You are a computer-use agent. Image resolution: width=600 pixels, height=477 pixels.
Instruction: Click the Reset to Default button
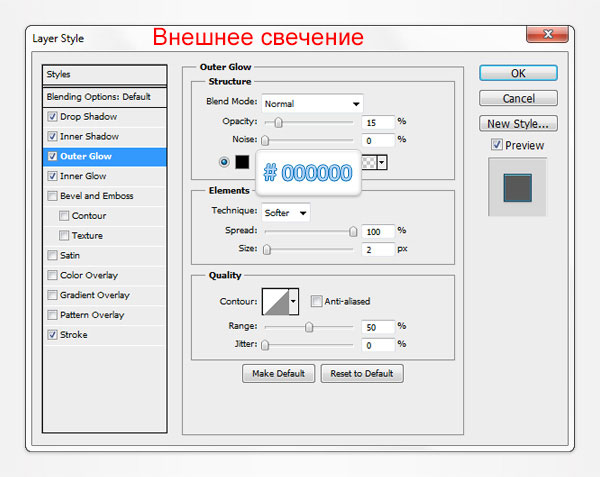pyautogui.click(x=362, y=373)
